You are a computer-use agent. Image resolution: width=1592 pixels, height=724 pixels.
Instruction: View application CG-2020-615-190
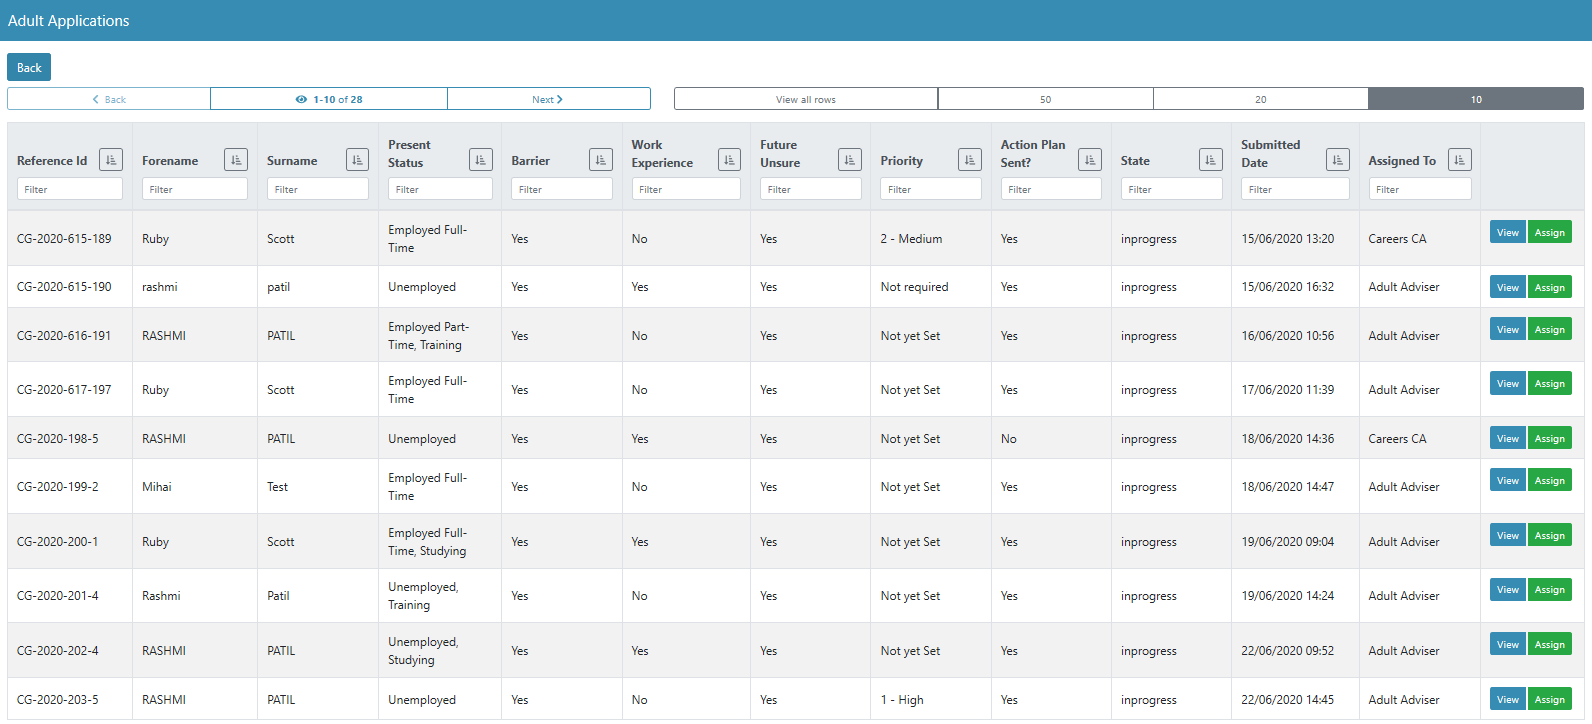1508,287
